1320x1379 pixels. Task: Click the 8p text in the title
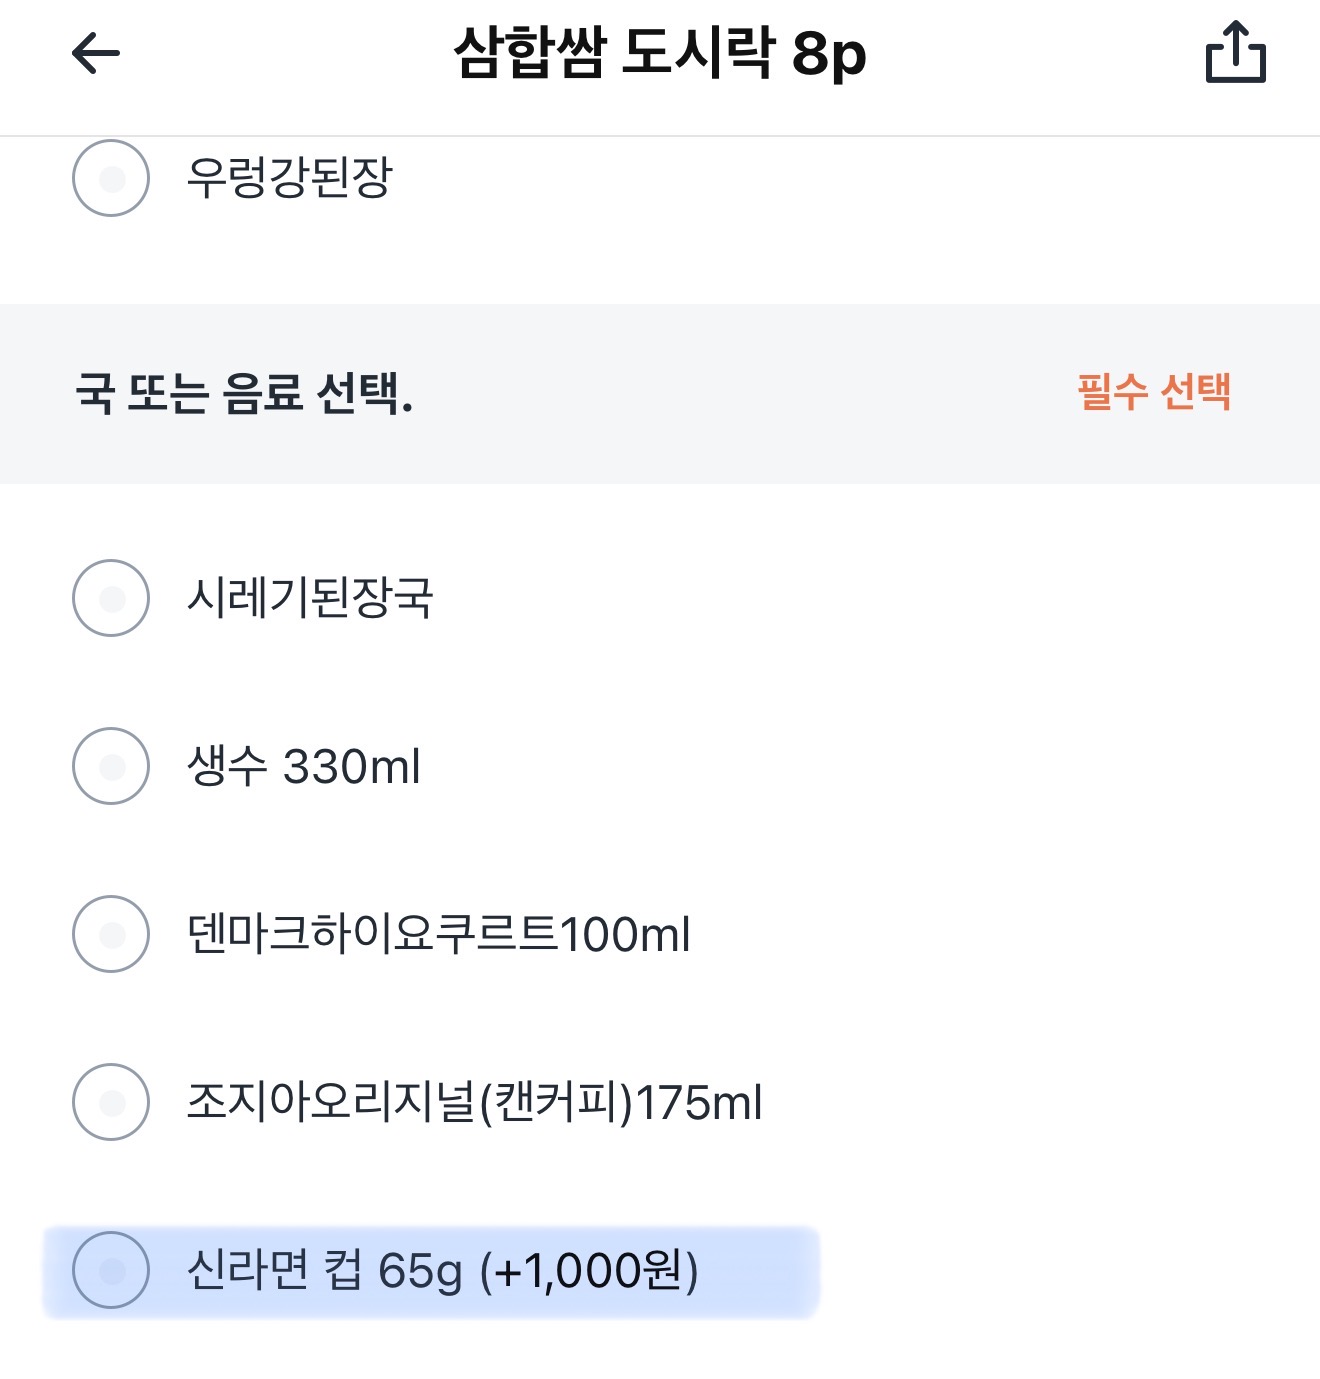click(829, 55)
